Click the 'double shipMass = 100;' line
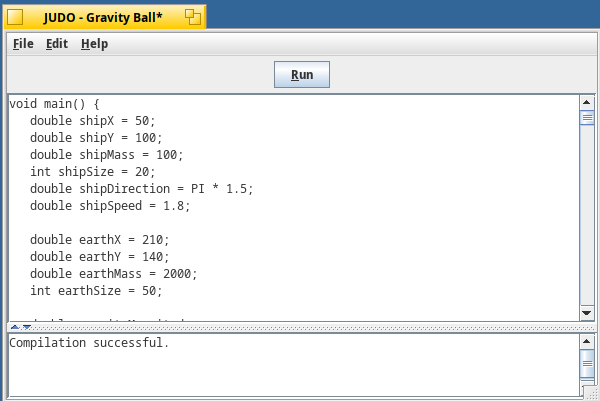 click(107, 155)
